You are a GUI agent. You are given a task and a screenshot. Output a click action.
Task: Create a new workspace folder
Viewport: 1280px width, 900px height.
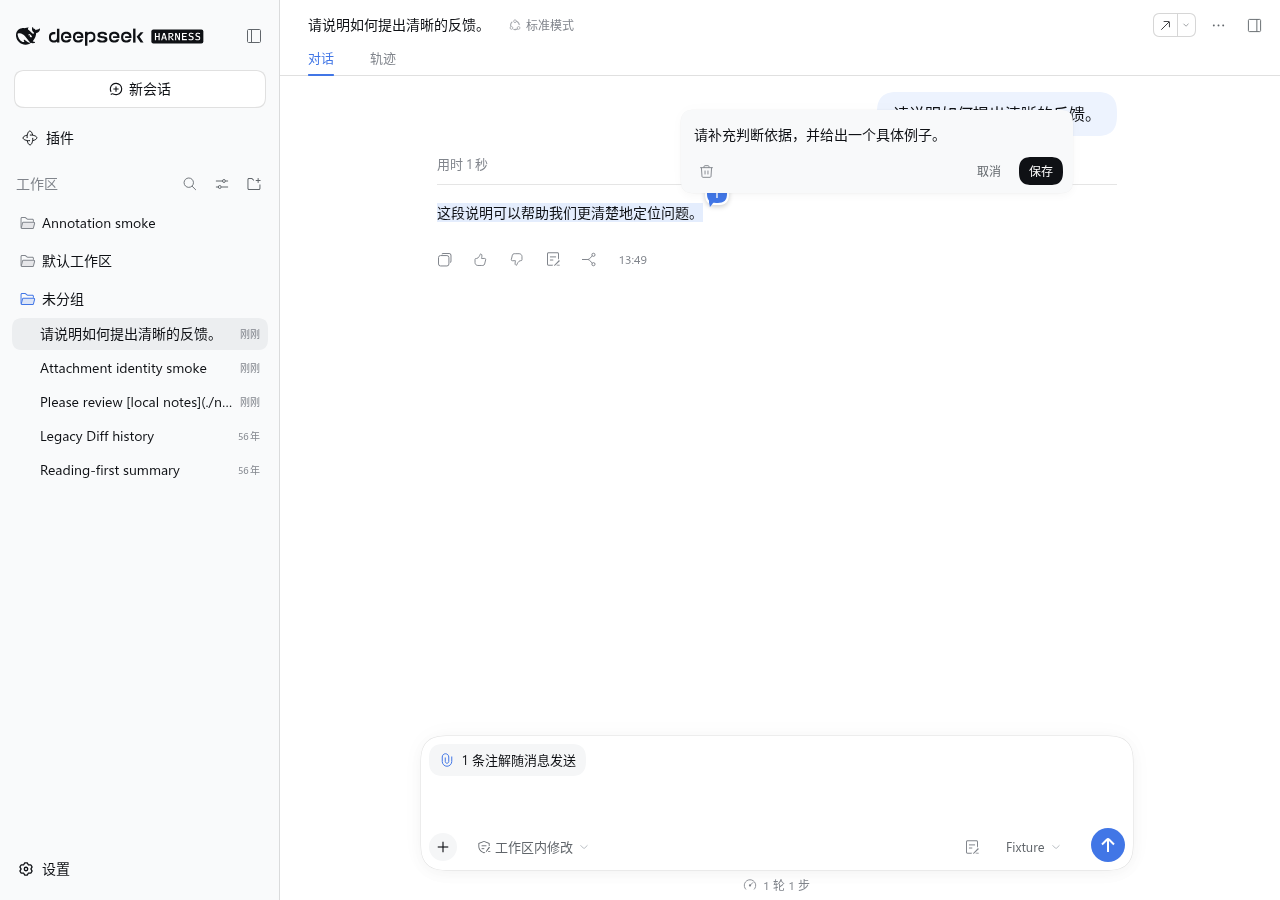(x=254, y=184)
